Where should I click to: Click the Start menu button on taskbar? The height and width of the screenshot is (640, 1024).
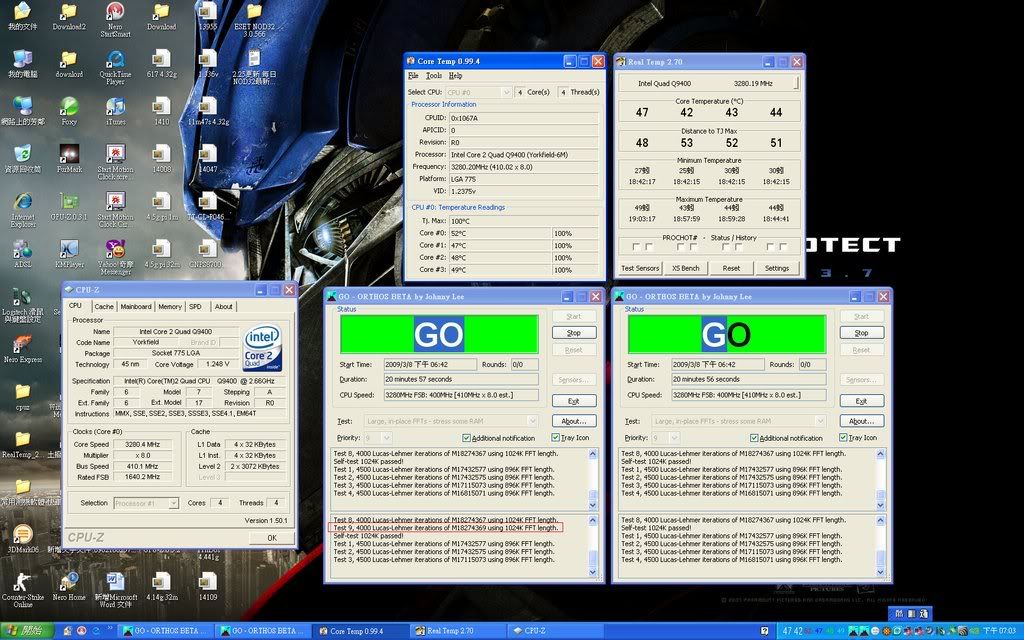tap(27, 631)
